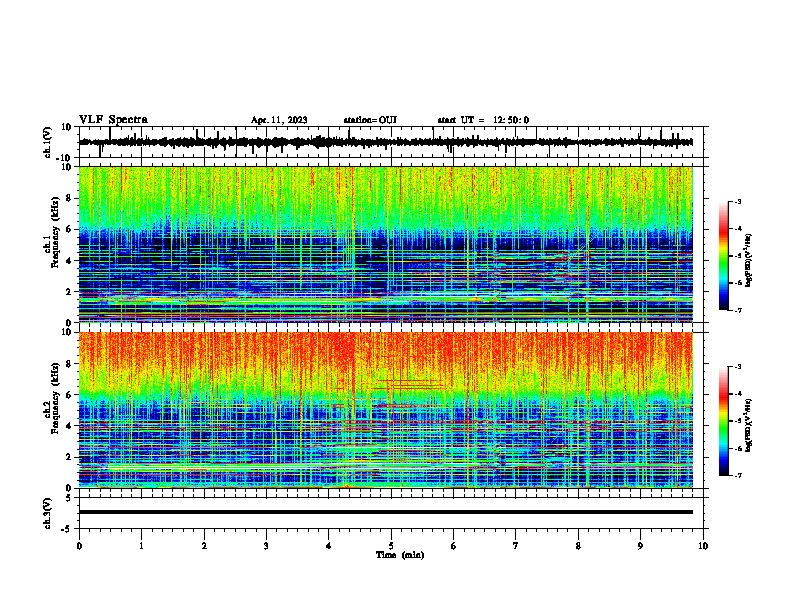Click the "-7" label on ch.2 color scale
This screenshot has height=612, width=792.
point(737,475)
